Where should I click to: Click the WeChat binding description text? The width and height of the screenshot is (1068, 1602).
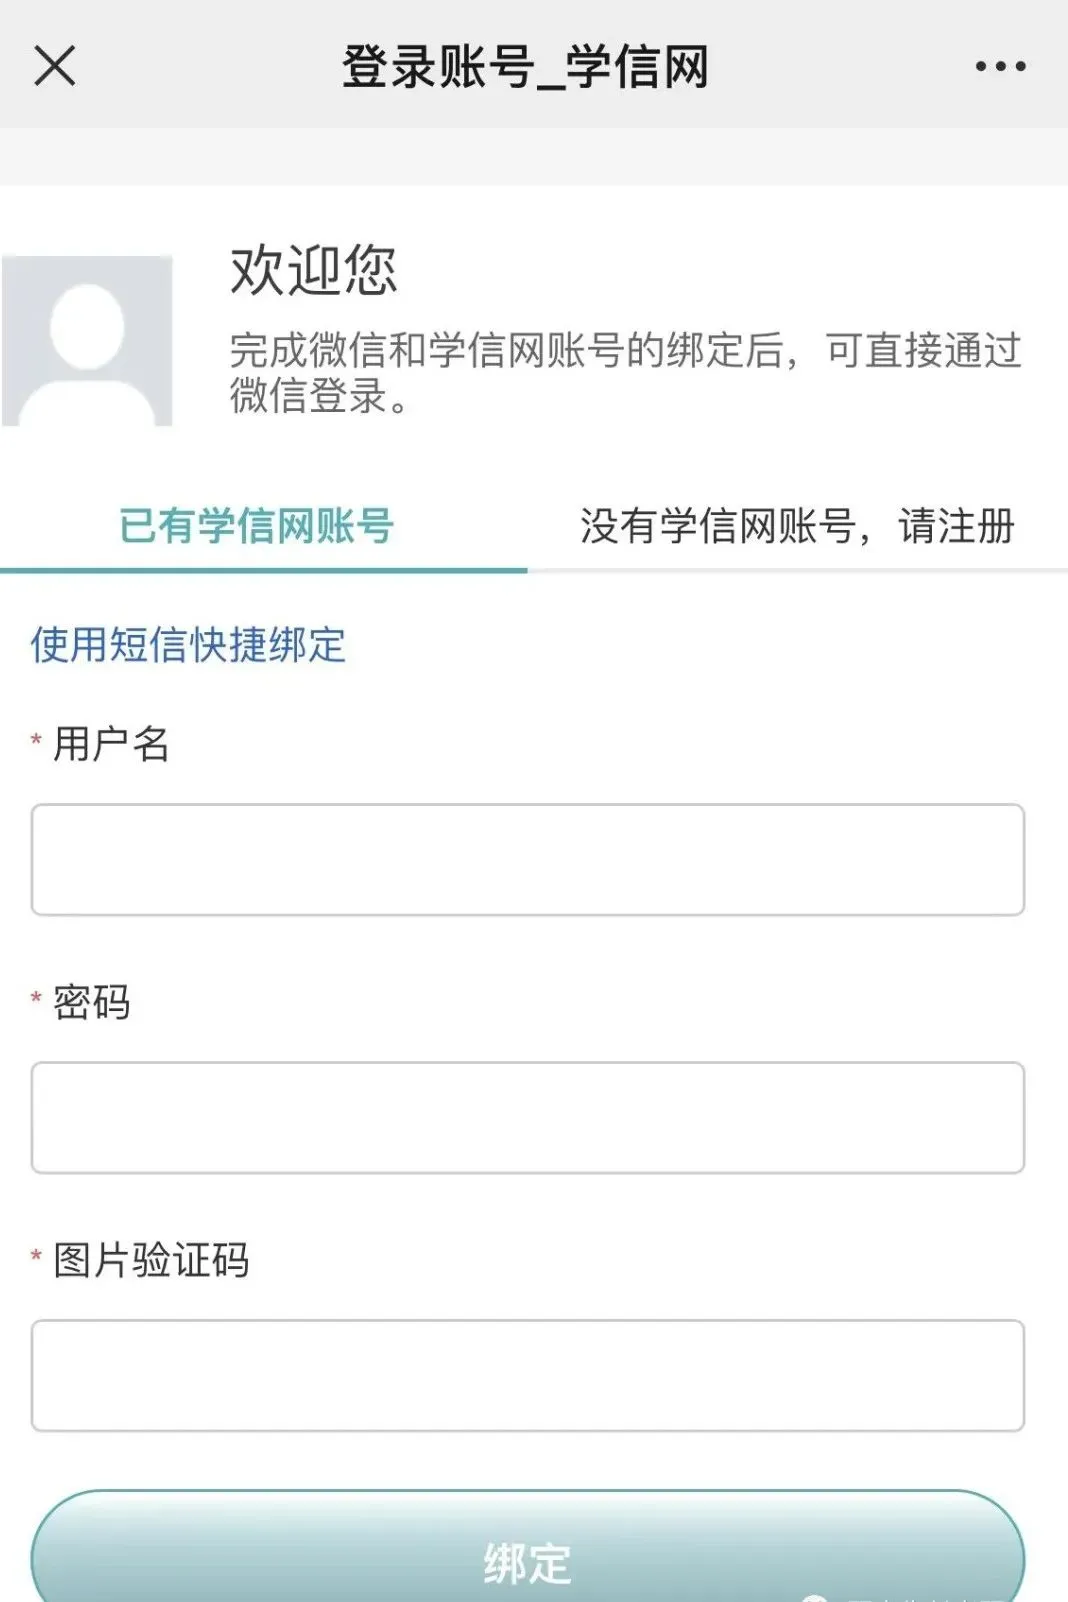(x=625, y=372)
